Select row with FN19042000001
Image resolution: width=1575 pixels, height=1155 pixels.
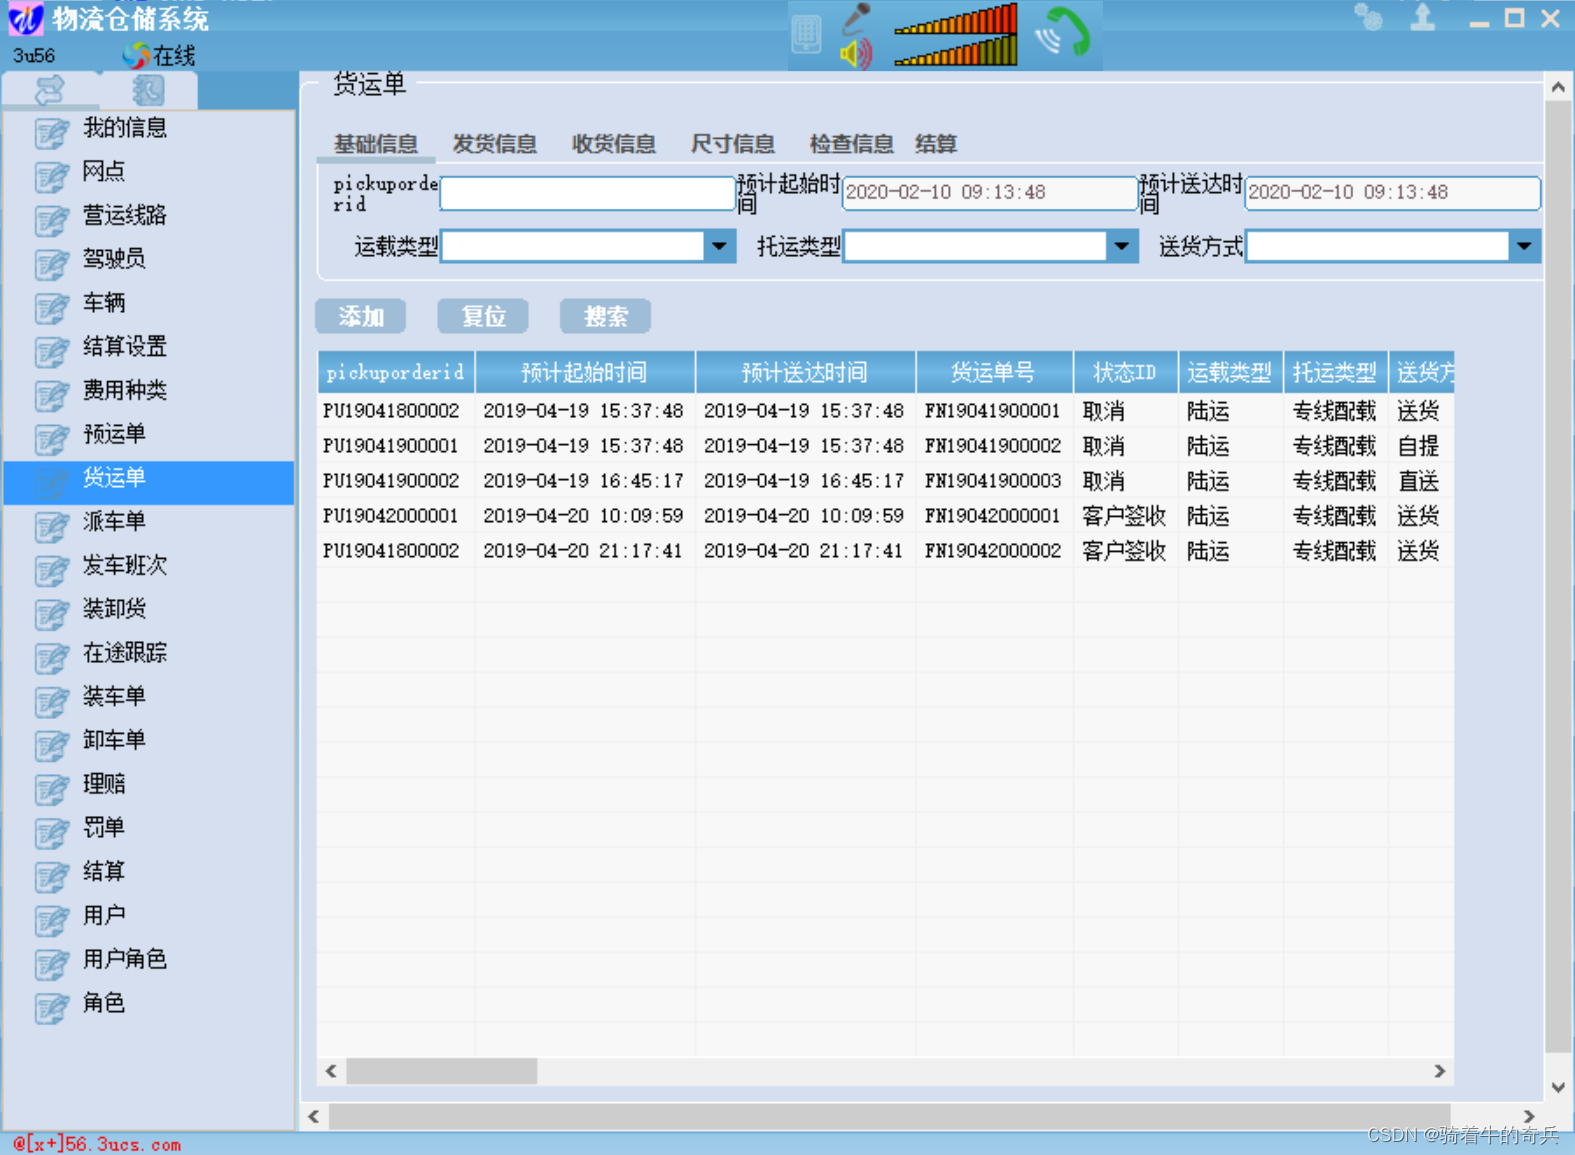click(x=885, y=516)
